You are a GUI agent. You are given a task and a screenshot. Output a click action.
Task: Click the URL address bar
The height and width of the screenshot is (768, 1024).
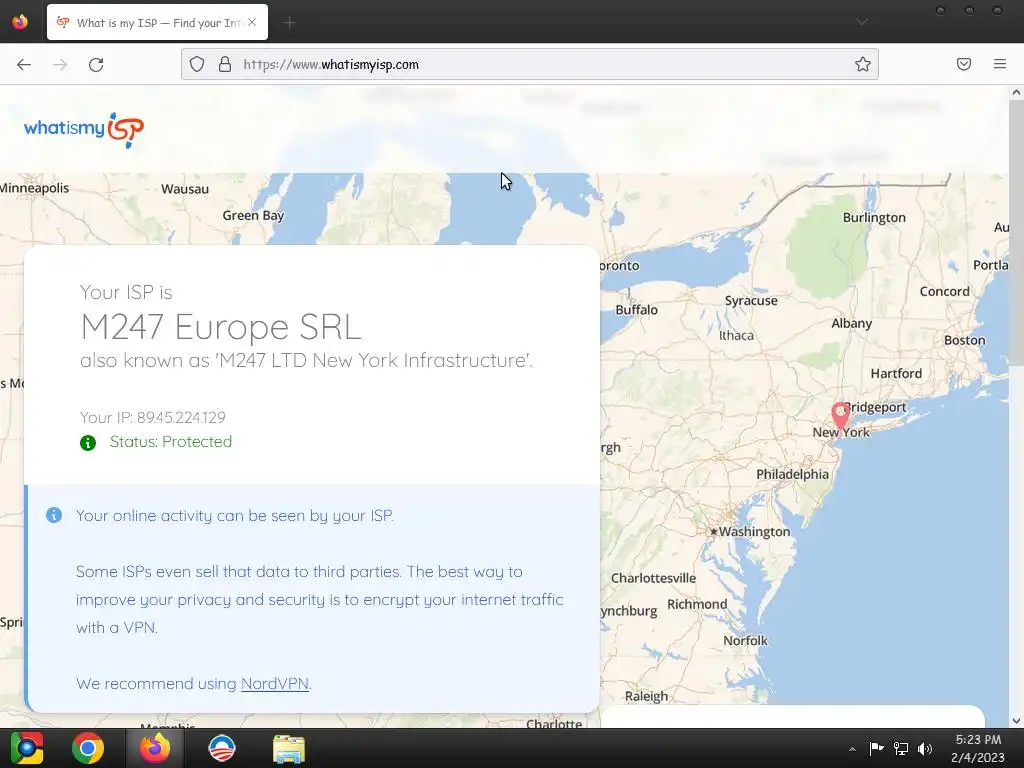point(530,64)
